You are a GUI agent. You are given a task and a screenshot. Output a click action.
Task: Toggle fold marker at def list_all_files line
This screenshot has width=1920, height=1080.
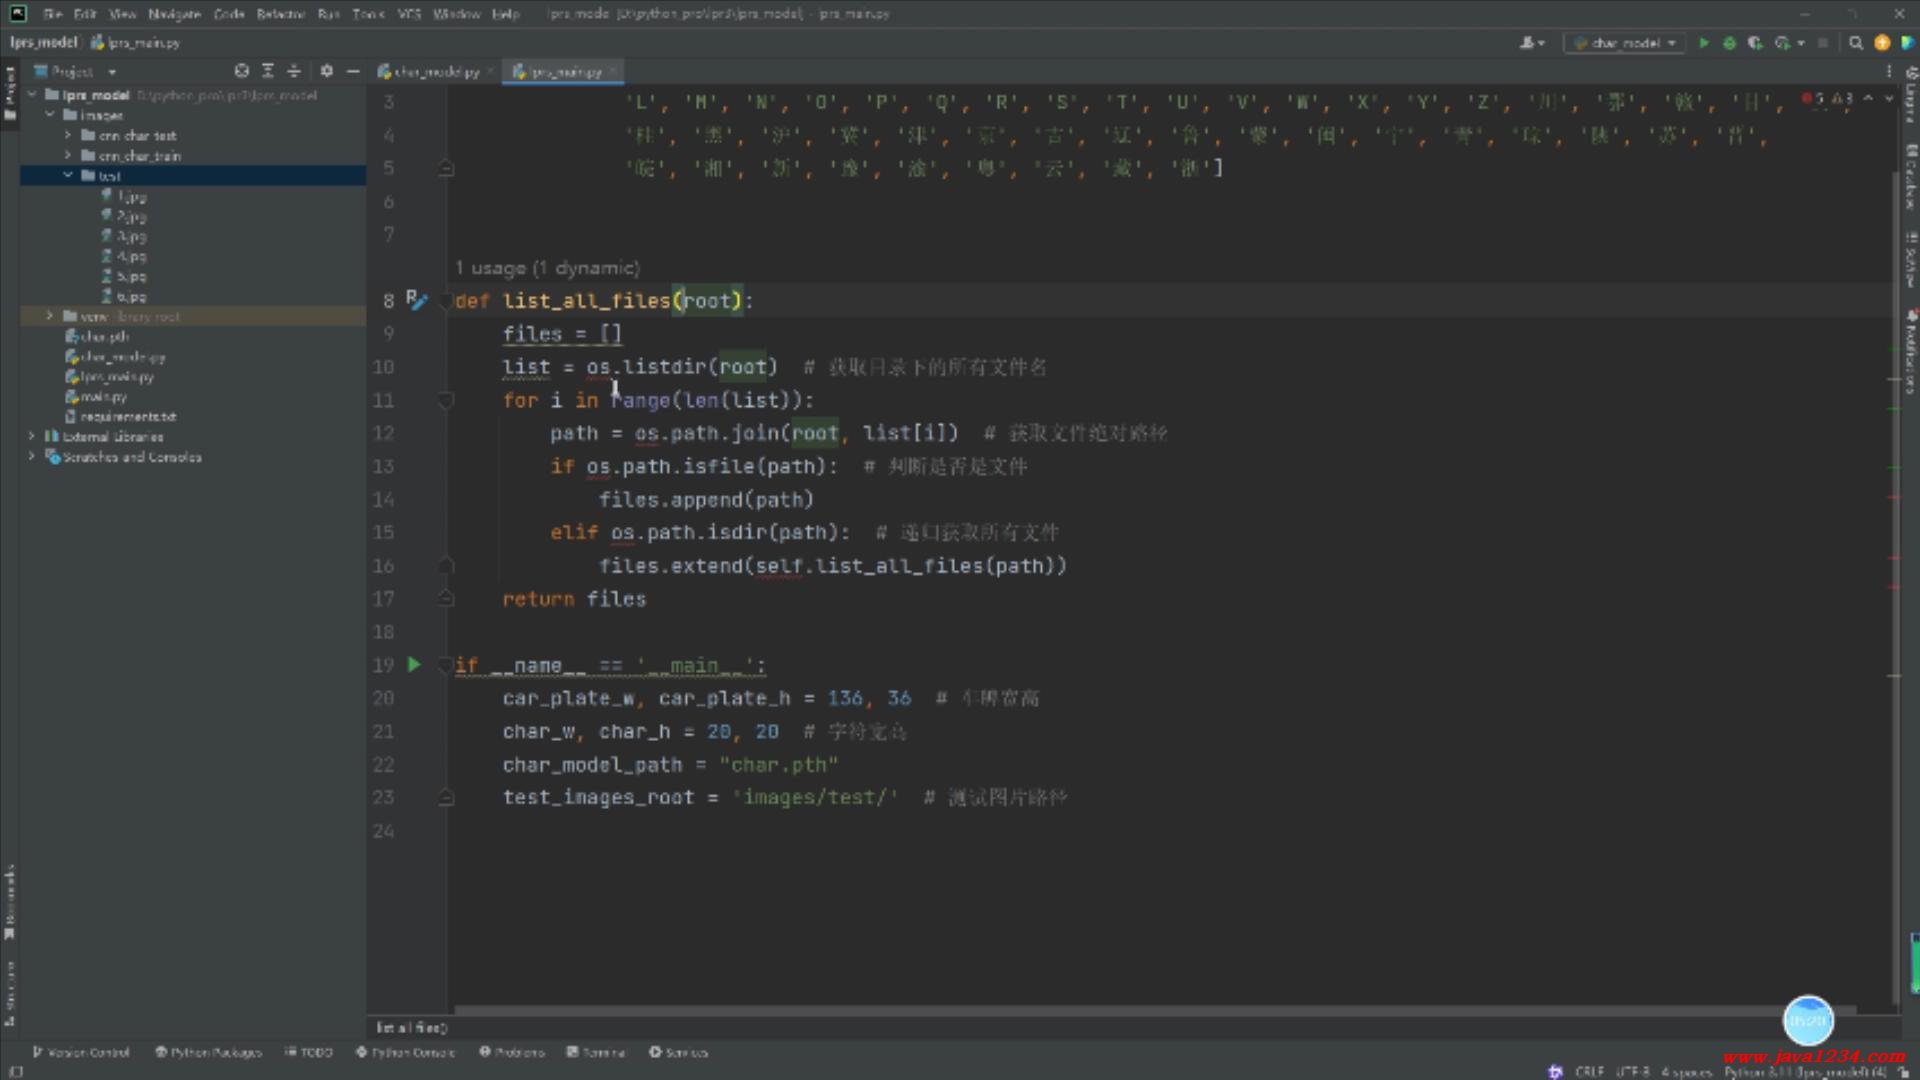446,301
